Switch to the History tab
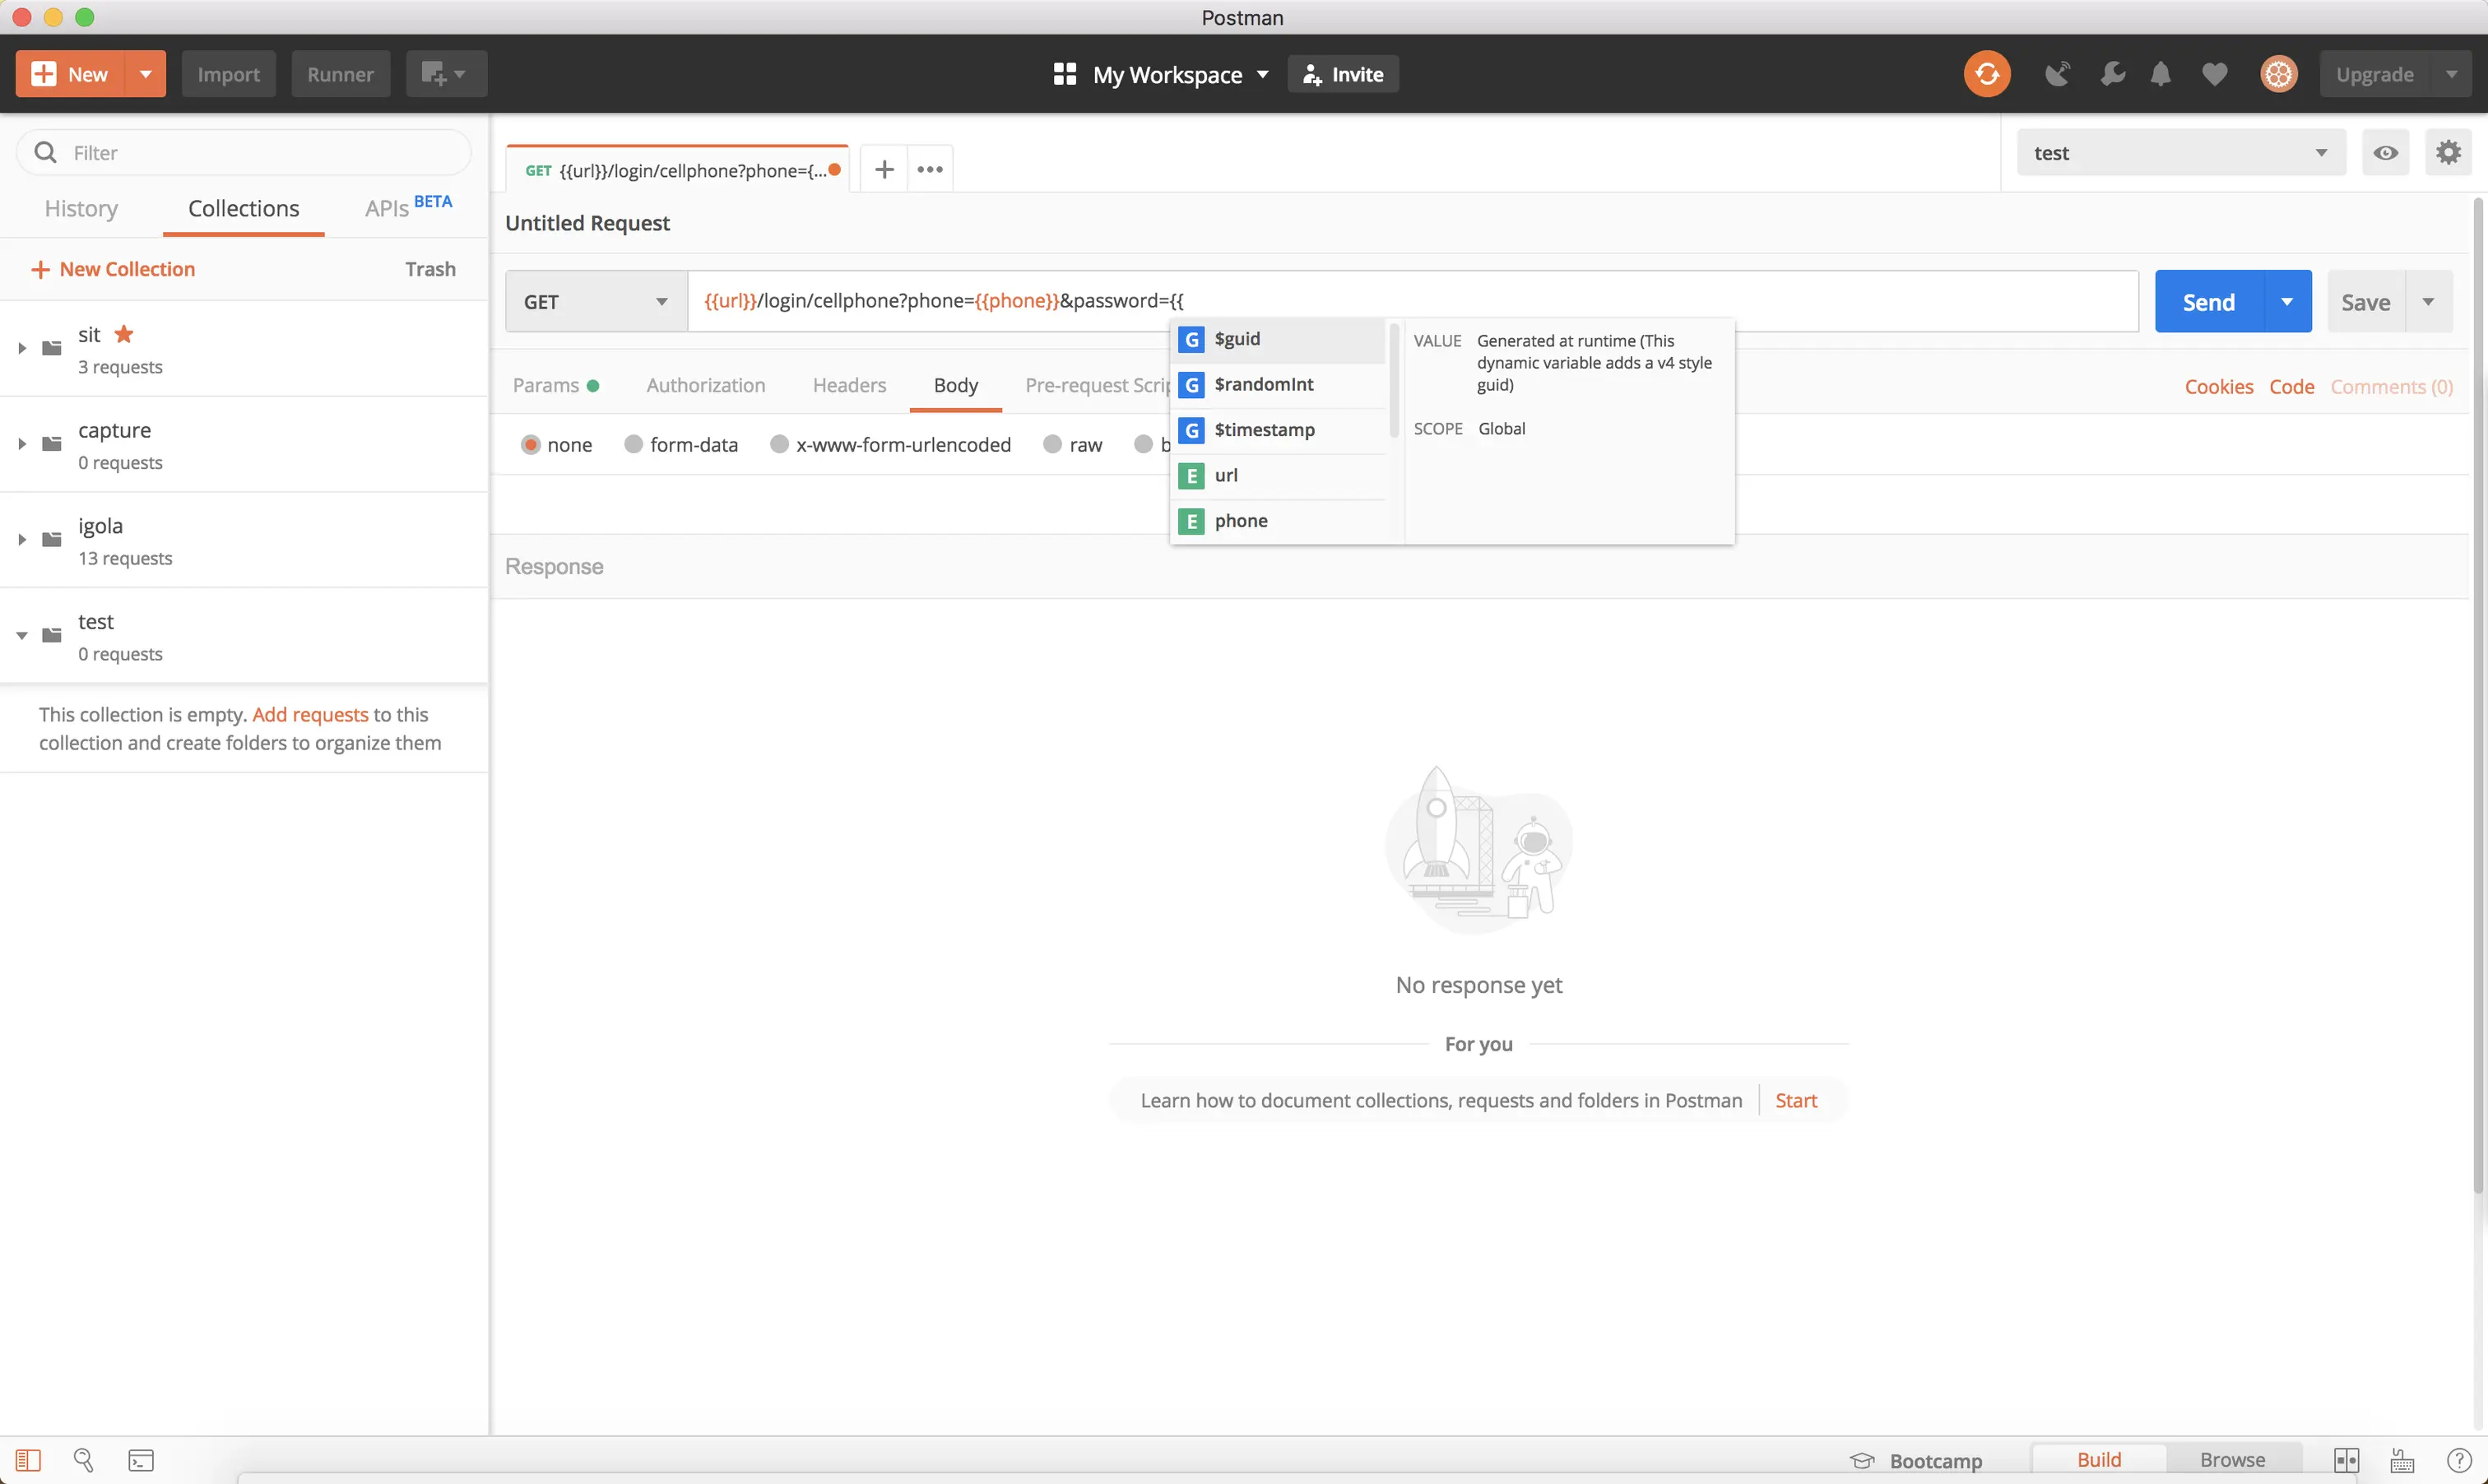Image resolution: width=2488 pixels, height=1484 pixels. [x=81, y=208]
